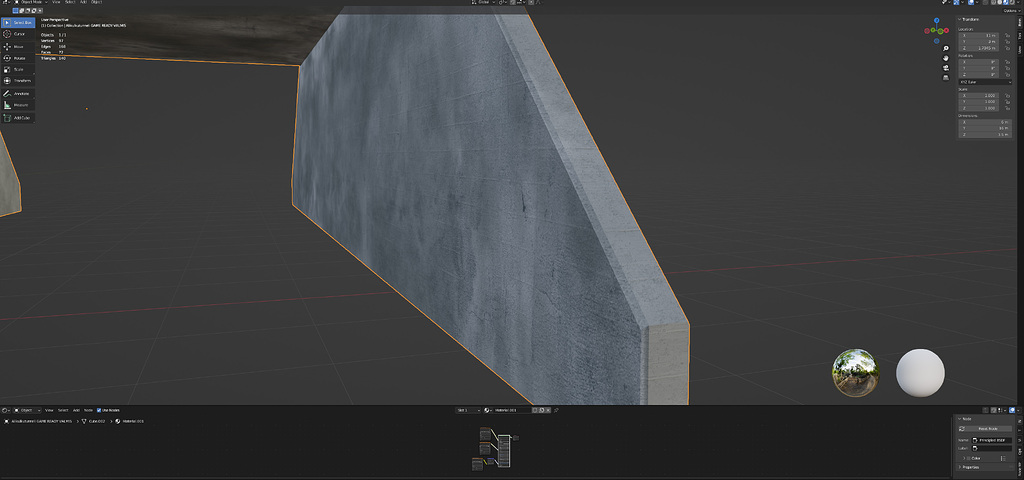1024x480 pixels.
Task: Open the node editor Add menu
Action: (76, 410)
